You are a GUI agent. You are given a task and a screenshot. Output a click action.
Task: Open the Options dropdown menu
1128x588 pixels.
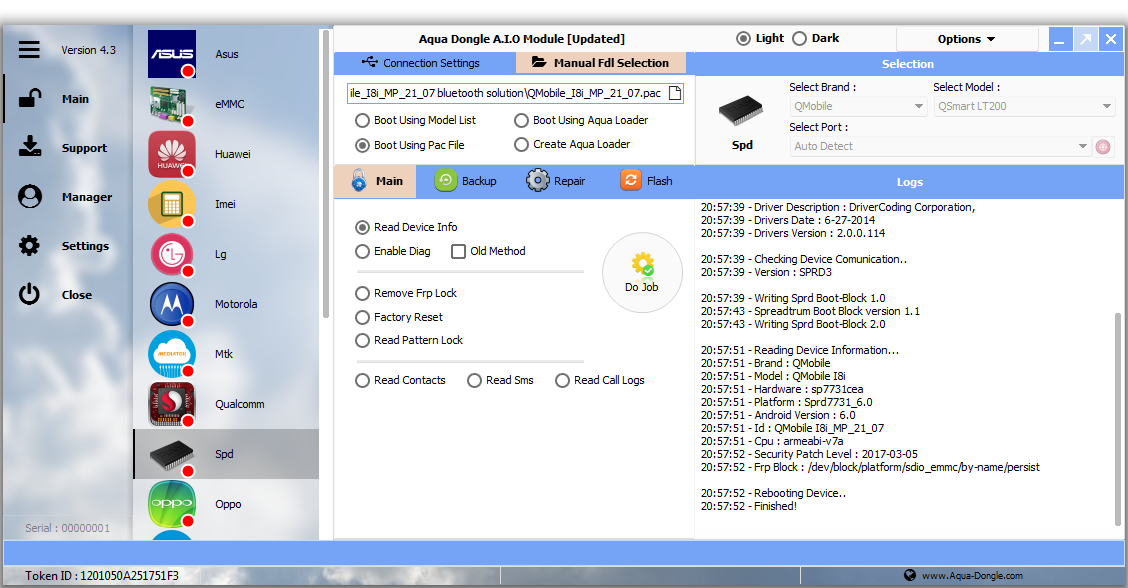(966, 39)
